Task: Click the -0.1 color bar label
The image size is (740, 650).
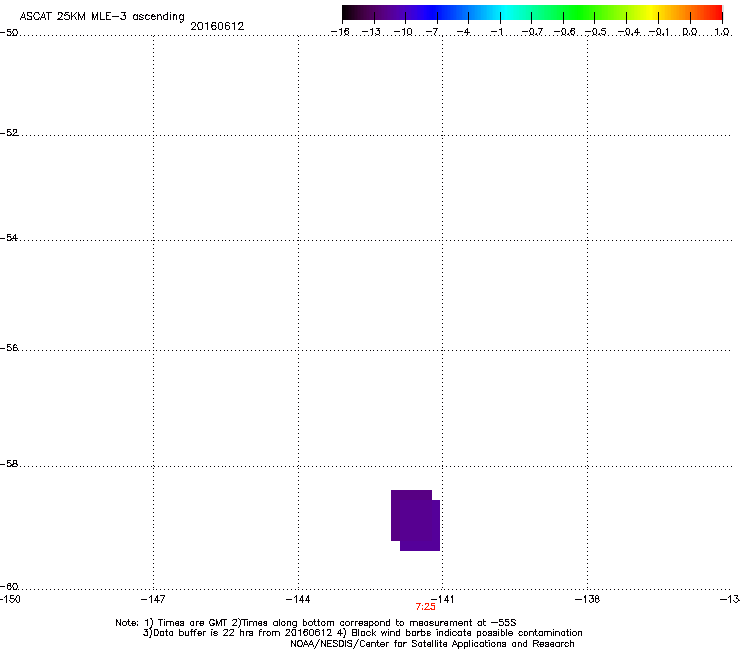Action: point(659,32)
